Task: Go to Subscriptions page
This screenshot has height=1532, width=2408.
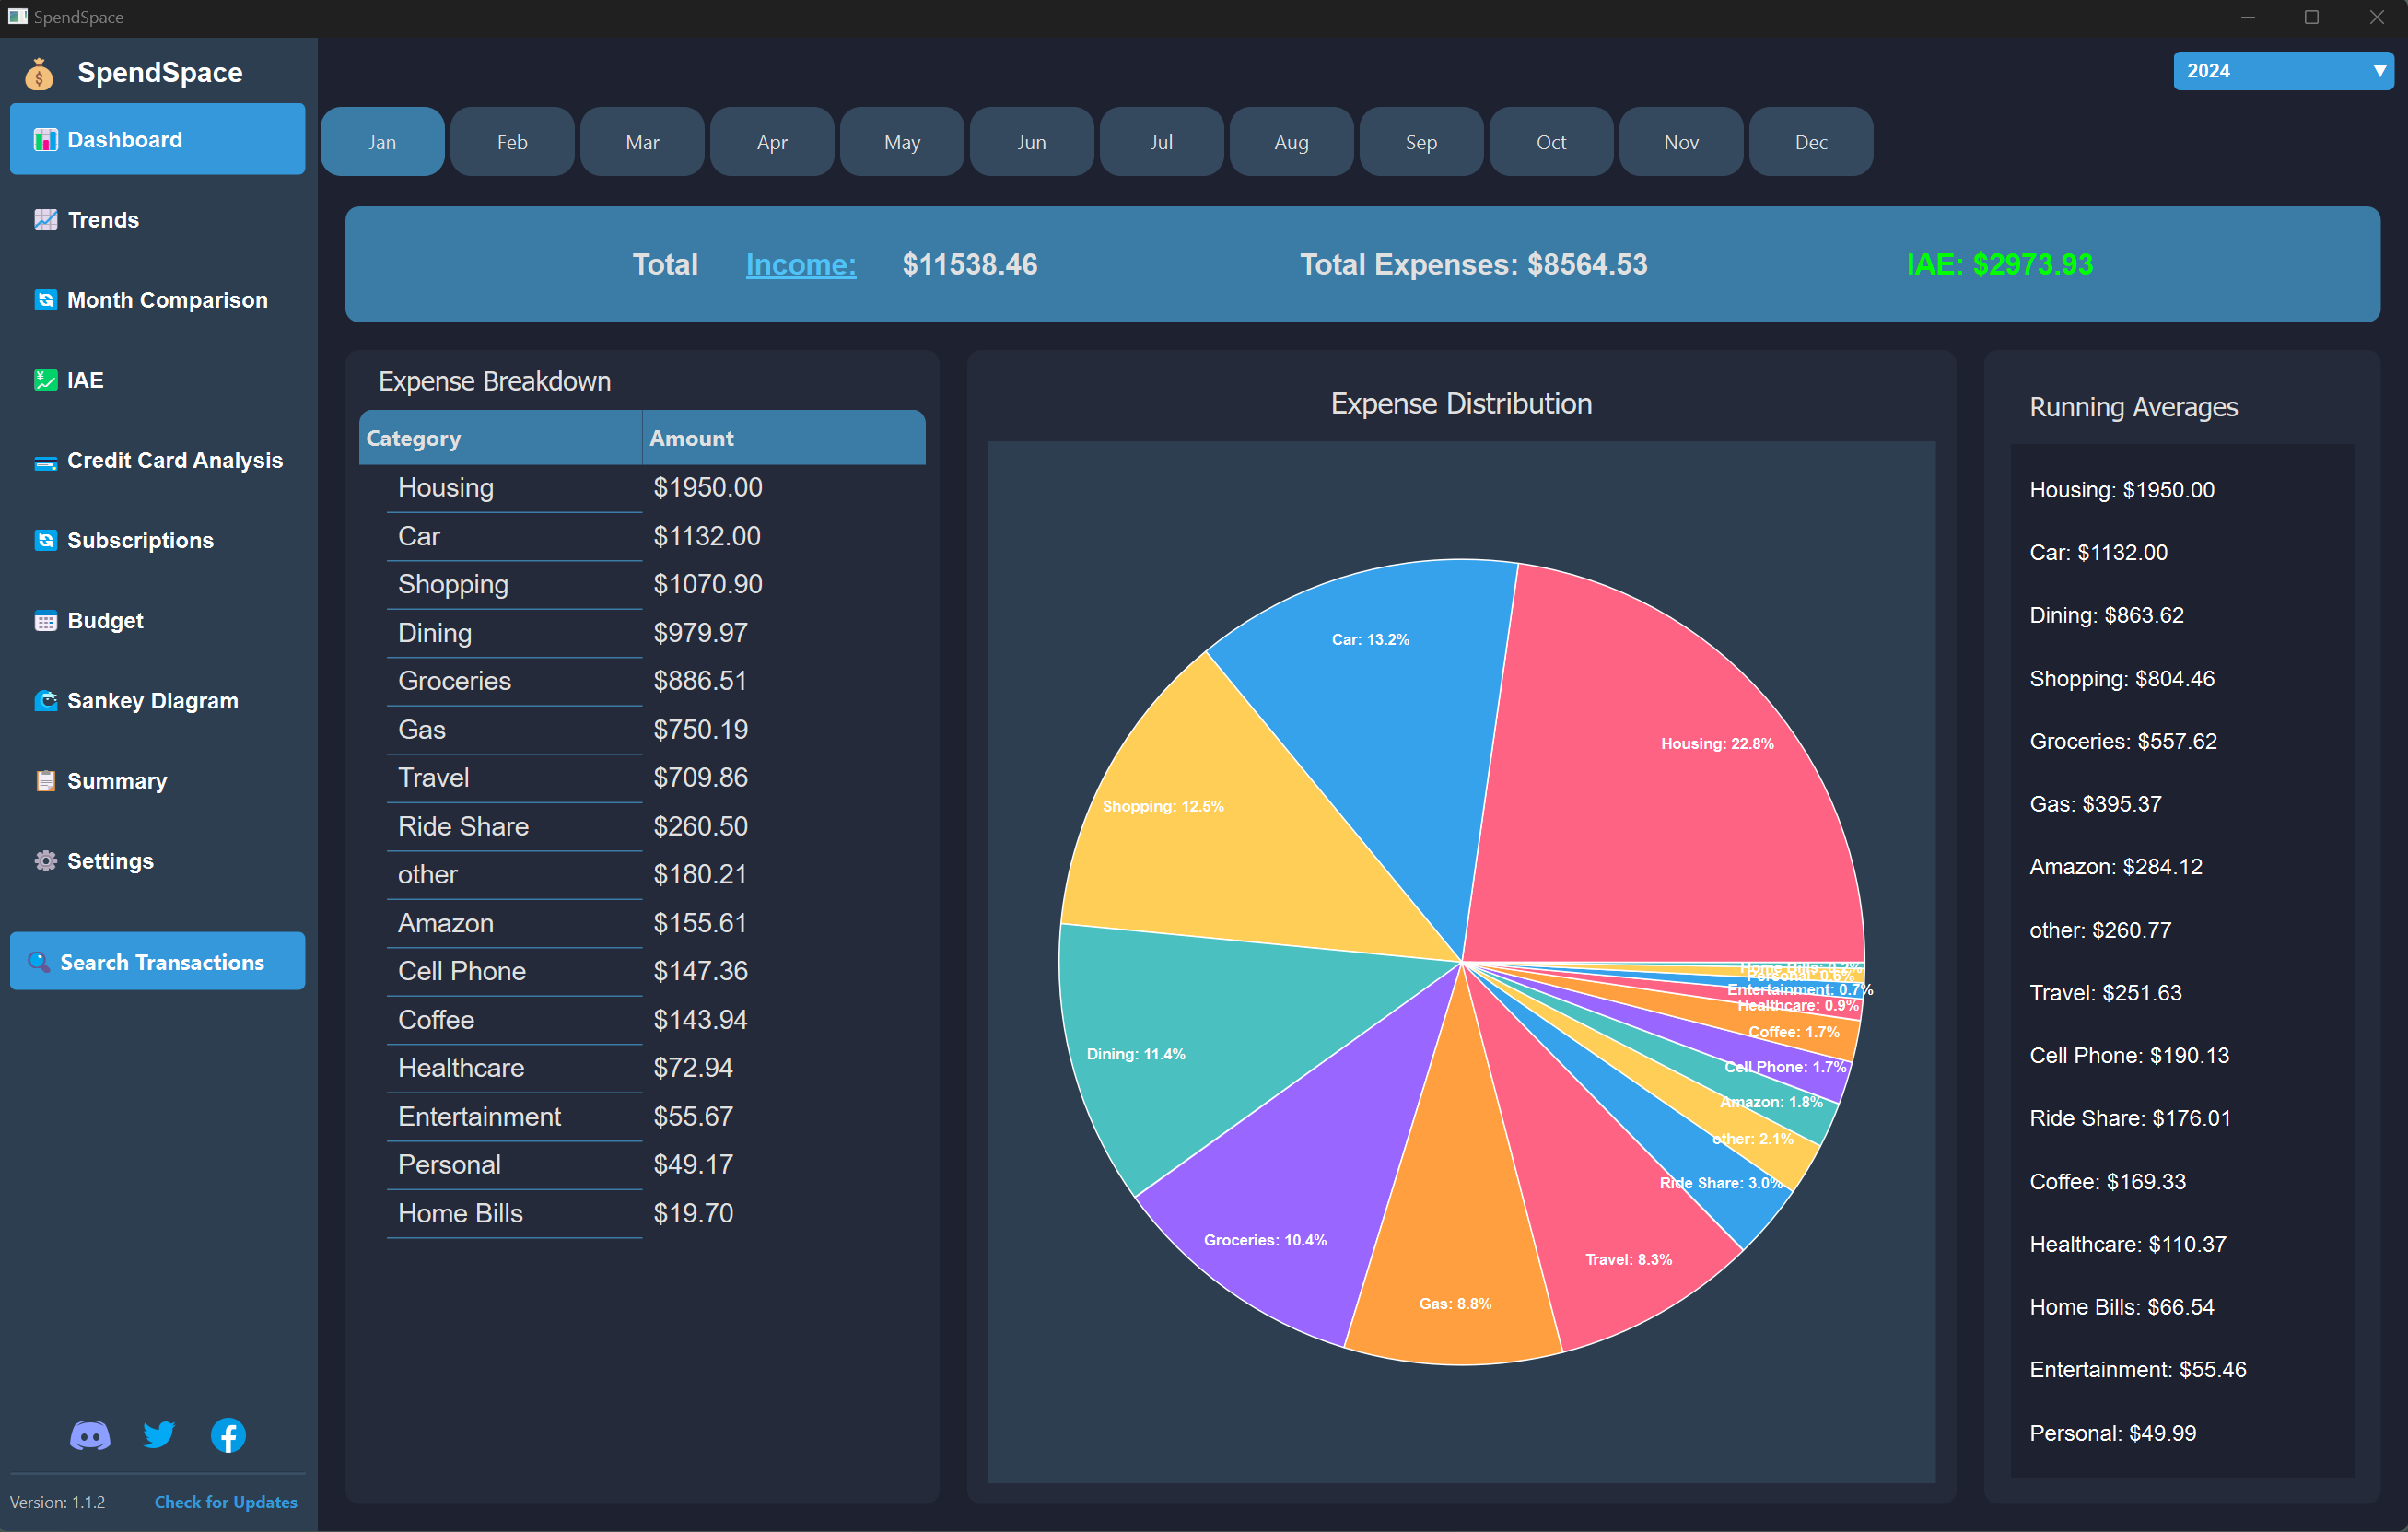Action: [140, 540]
